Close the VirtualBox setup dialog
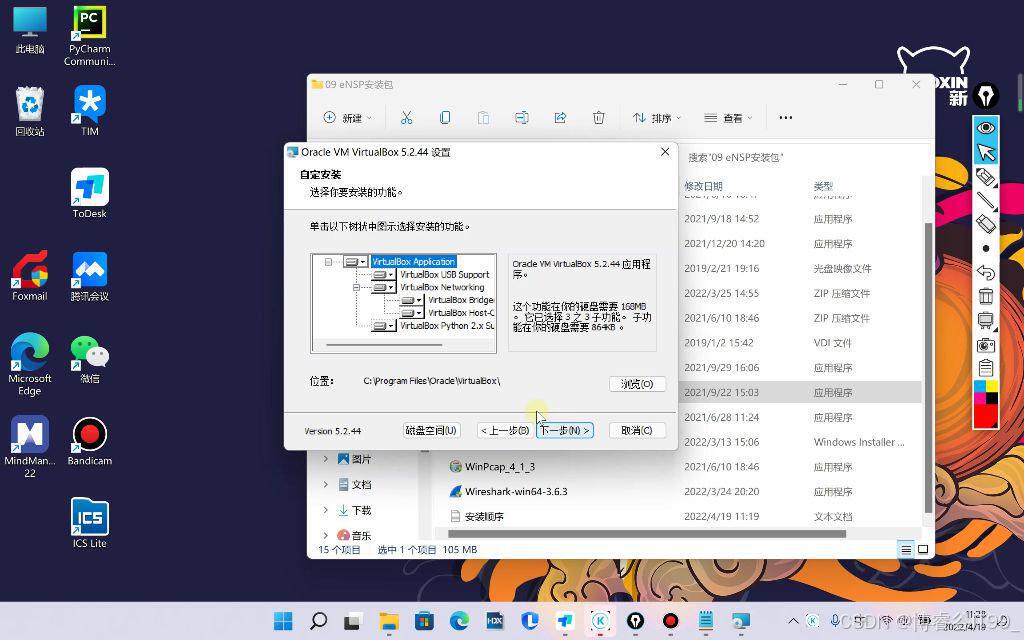This screenshot has height=640, width=1024. 665,152
